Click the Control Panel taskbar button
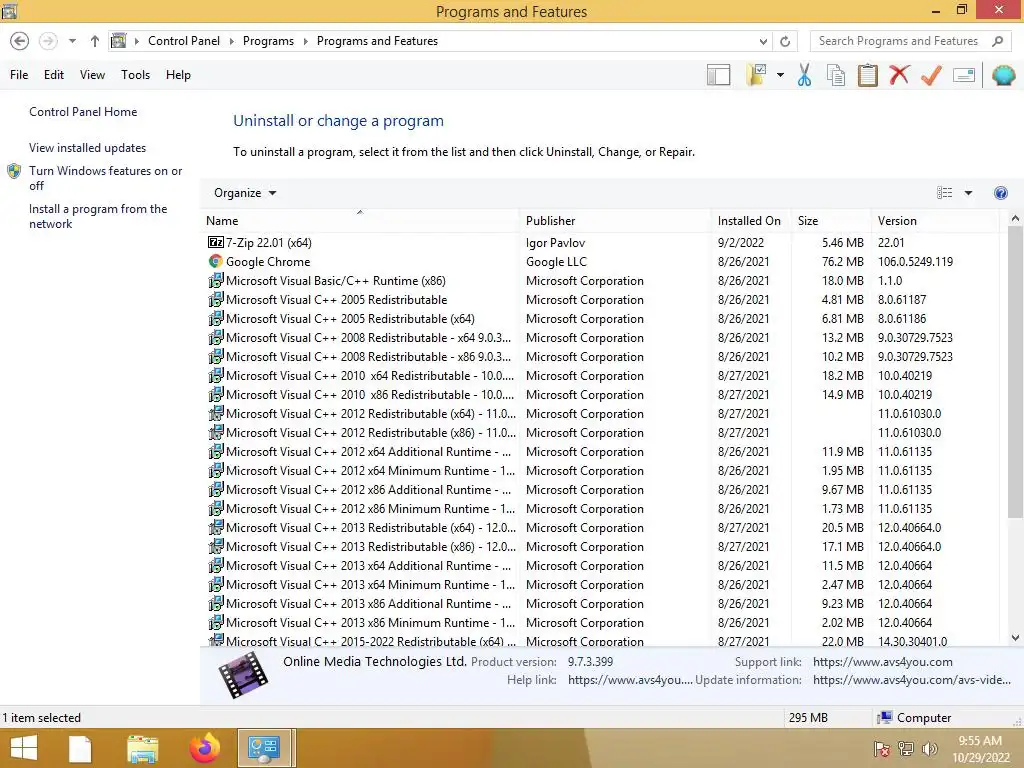Viewport: 1024px width, 768px height. tap(264, 748)
